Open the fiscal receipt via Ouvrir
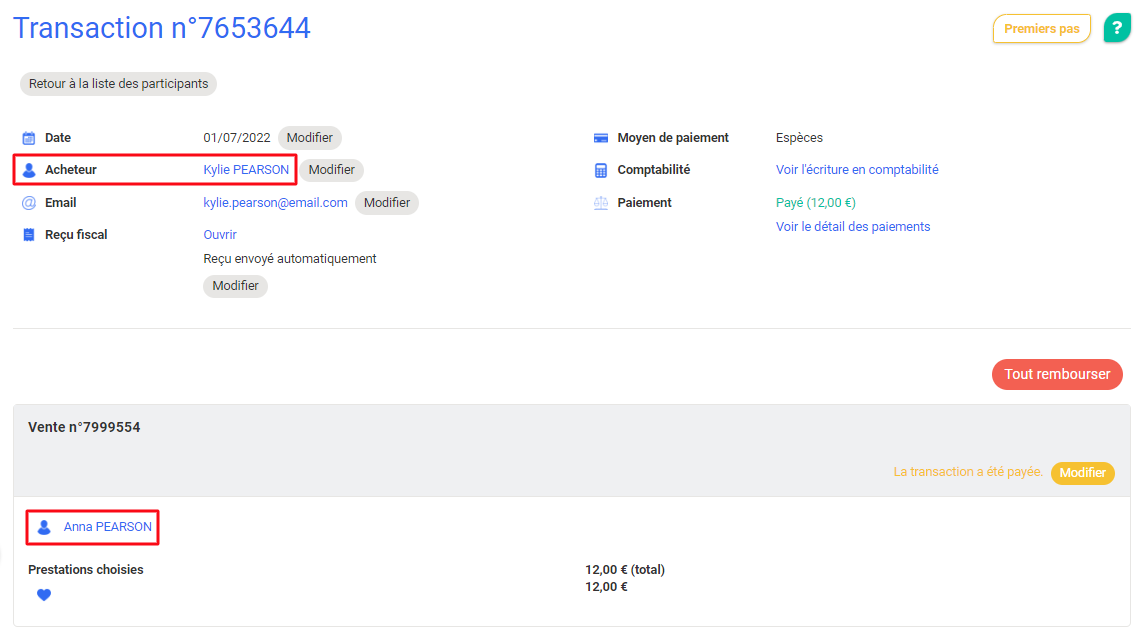The image size is (1144, 635). tap(220, 235)
